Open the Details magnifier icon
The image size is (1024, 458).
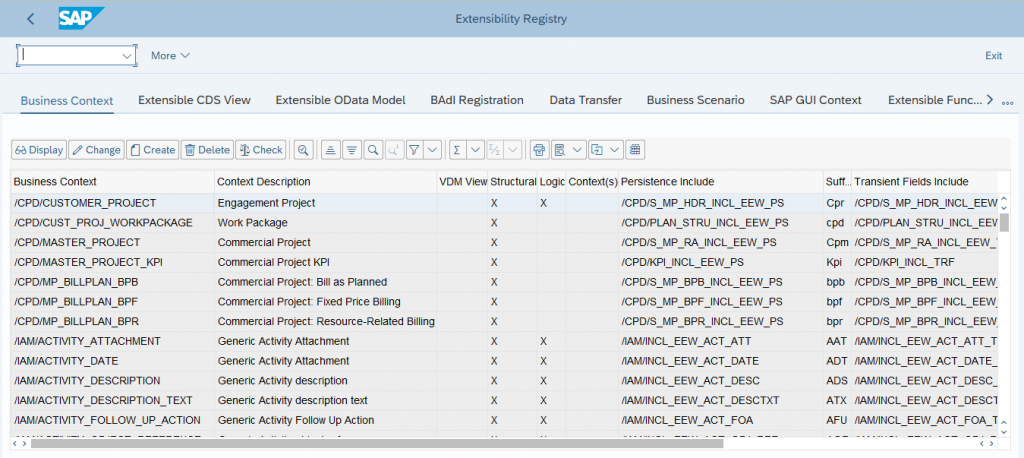click(x=303, y=150)
